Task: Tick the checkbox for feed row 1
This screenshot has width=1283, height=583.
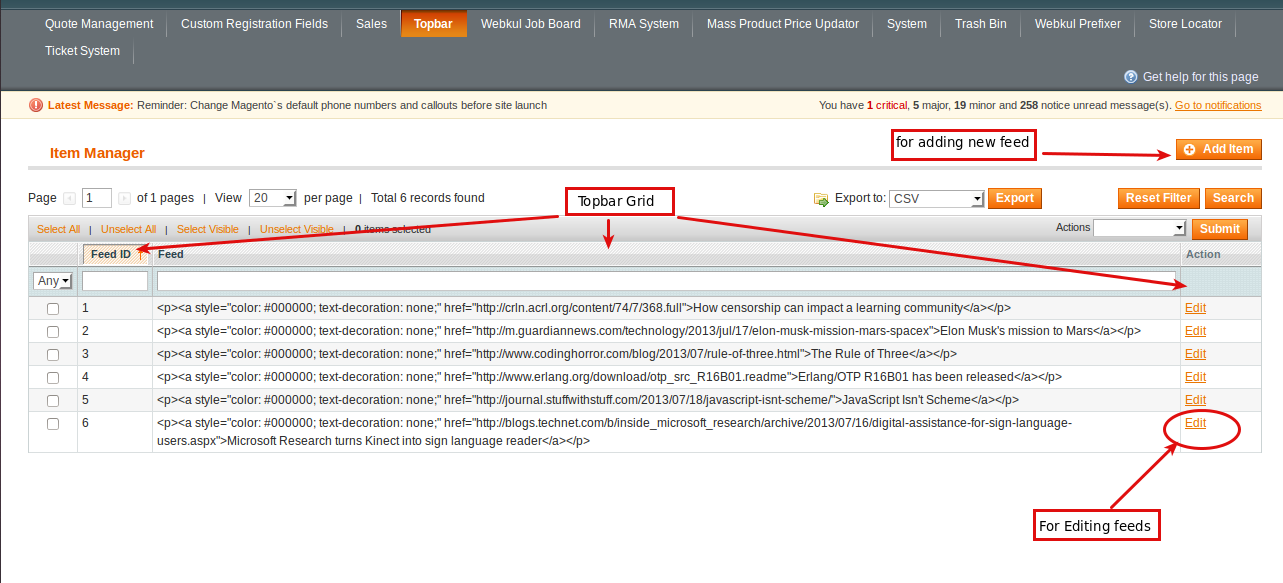Action: tap(53, 309)
